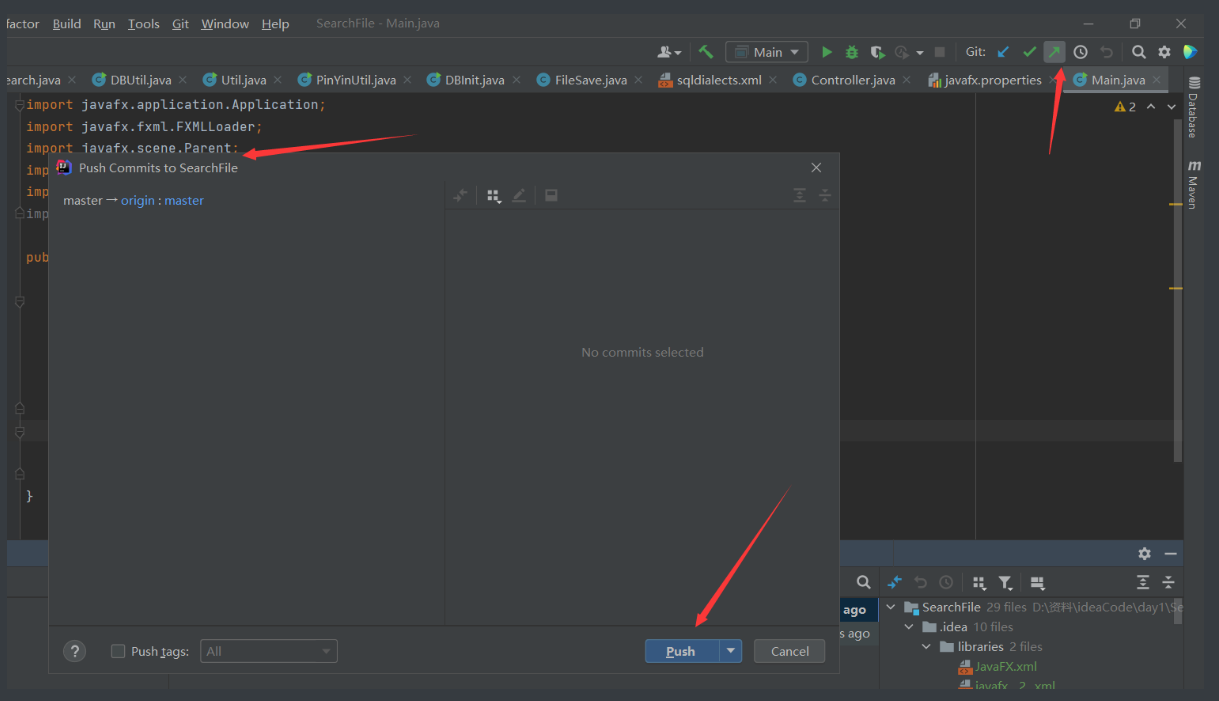Debug Main with bug icon

pyautogui.click(x=852, y=52)
